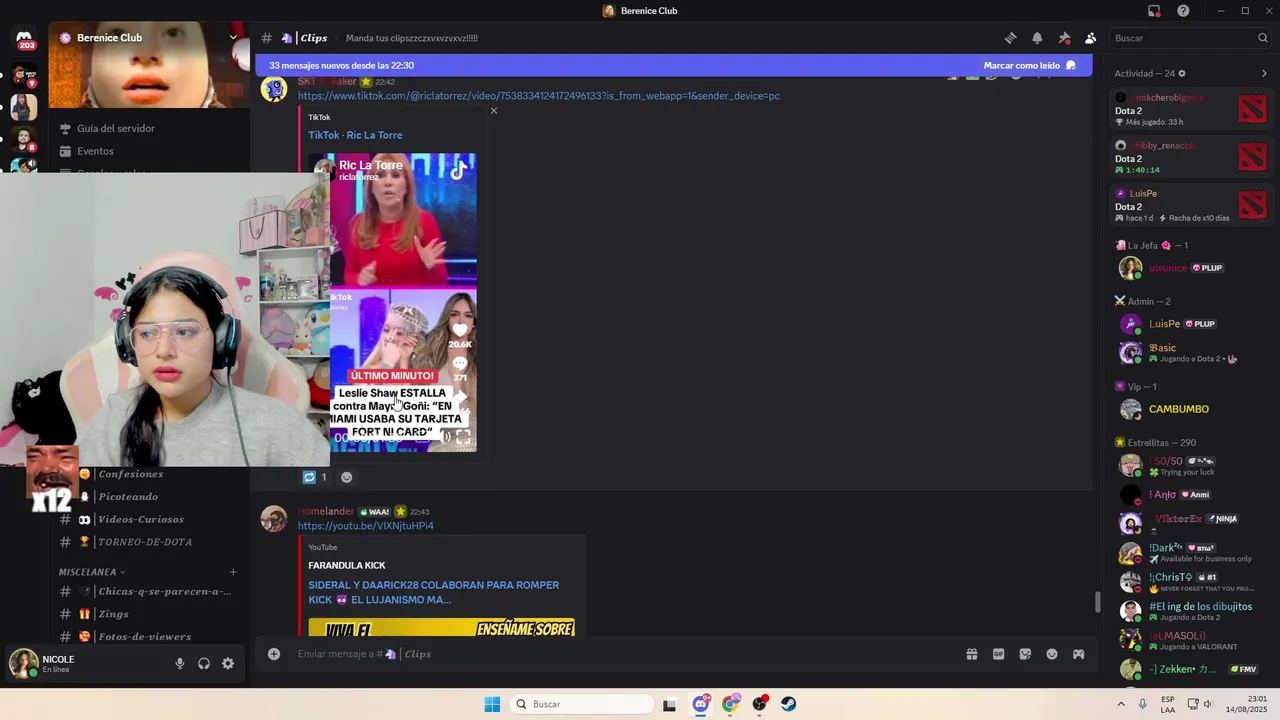
Task: Click the message input field for Clips
Action: pos(625,654)
